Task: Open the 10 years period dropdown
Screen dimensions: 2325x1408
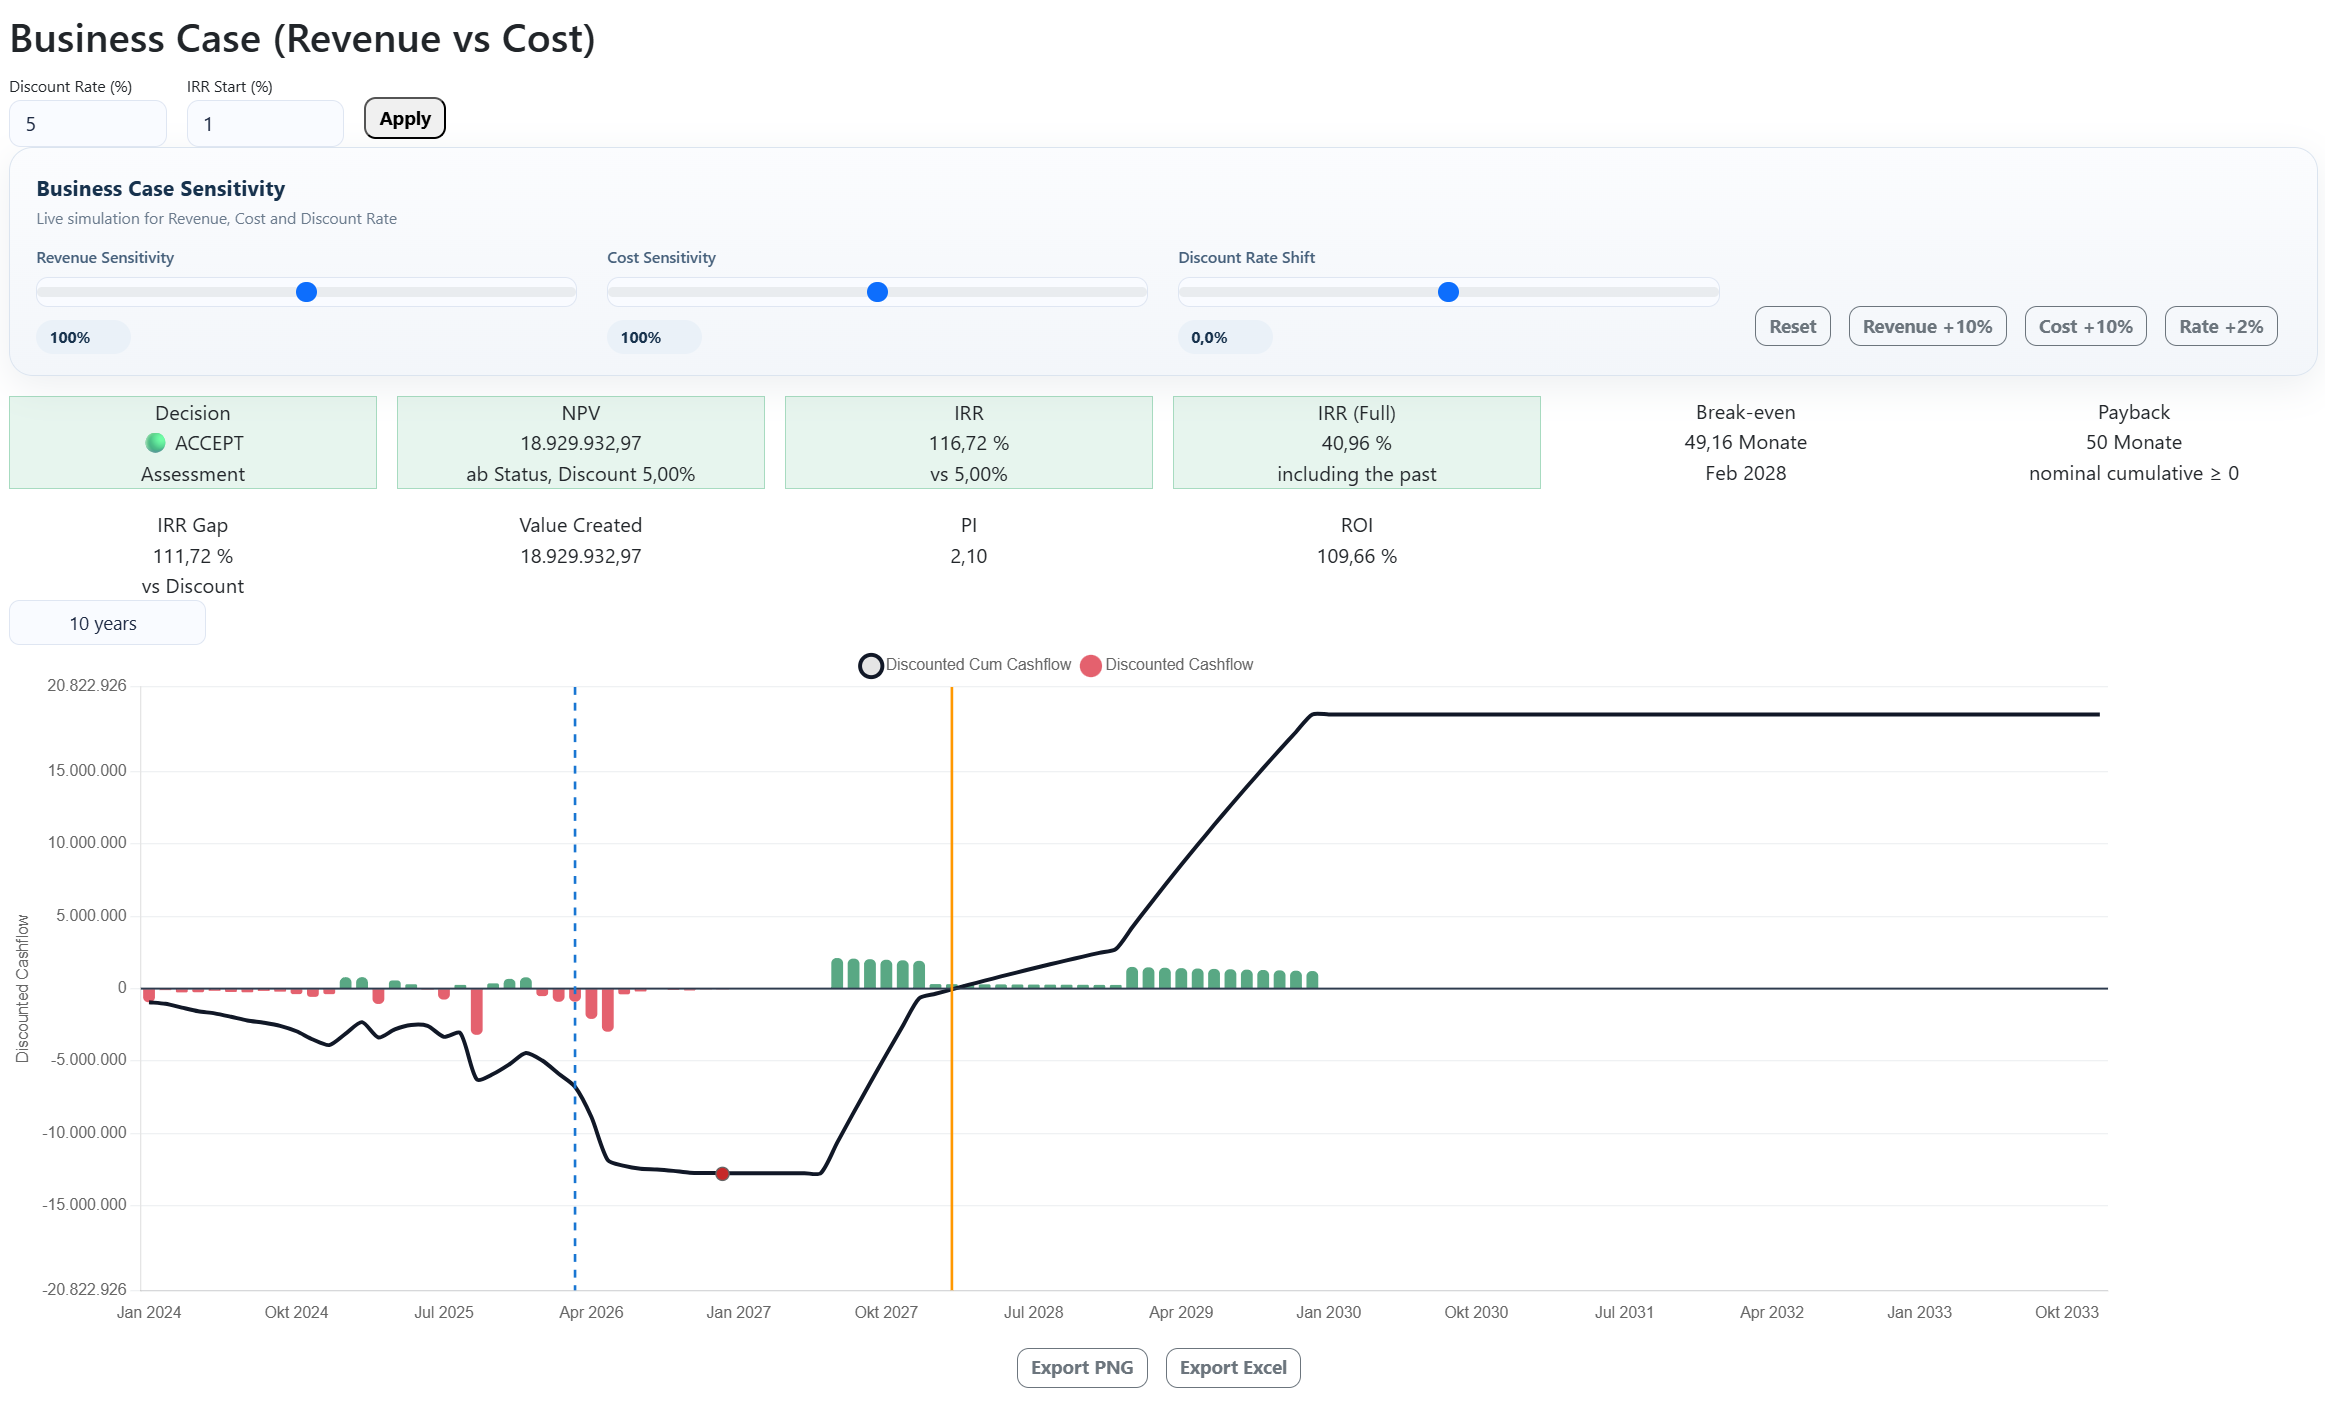Action: (x=107, y=623)
